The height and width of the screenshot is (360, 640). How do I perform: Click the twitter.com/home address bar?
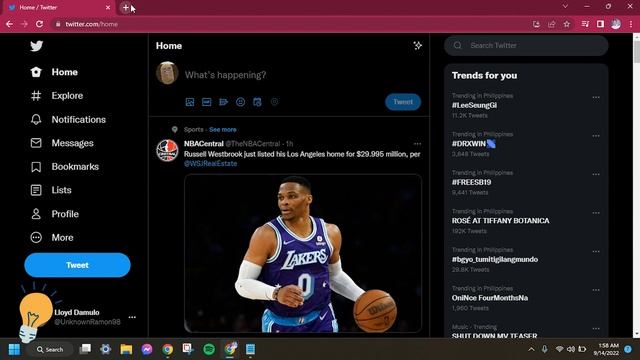point(91,24)
